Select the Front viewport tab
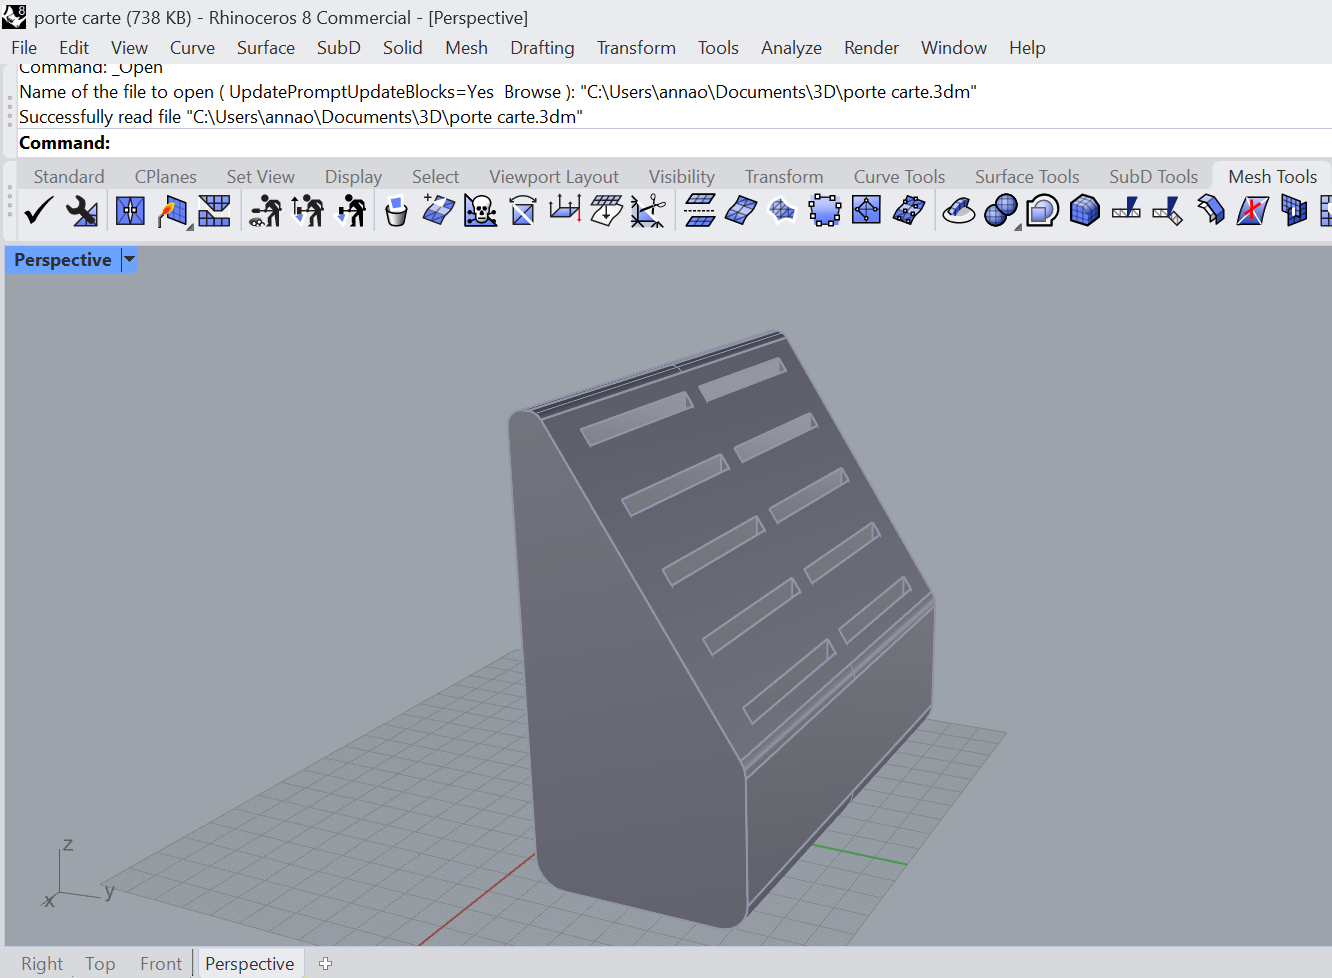This screenshot has width=1332, height=978. (x=161, y=963)
